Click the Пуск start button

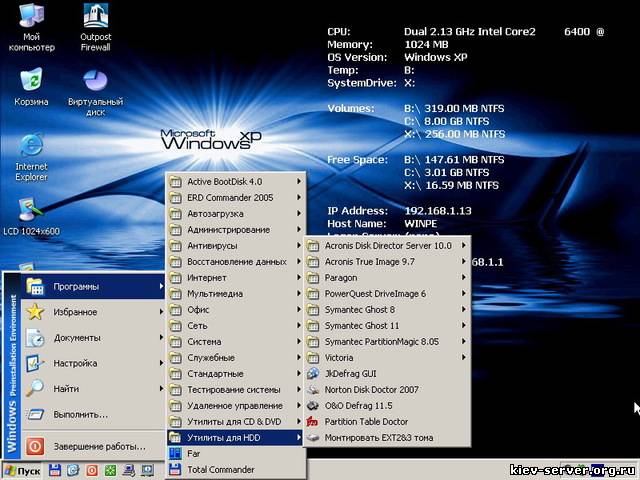[23, 470]
